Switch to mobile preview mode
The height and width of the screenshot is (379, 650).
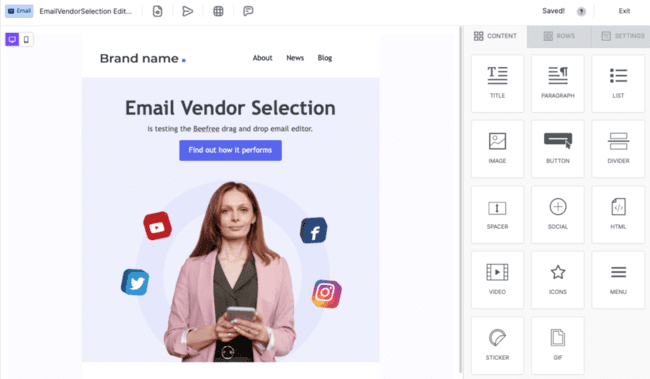point(26,39)
